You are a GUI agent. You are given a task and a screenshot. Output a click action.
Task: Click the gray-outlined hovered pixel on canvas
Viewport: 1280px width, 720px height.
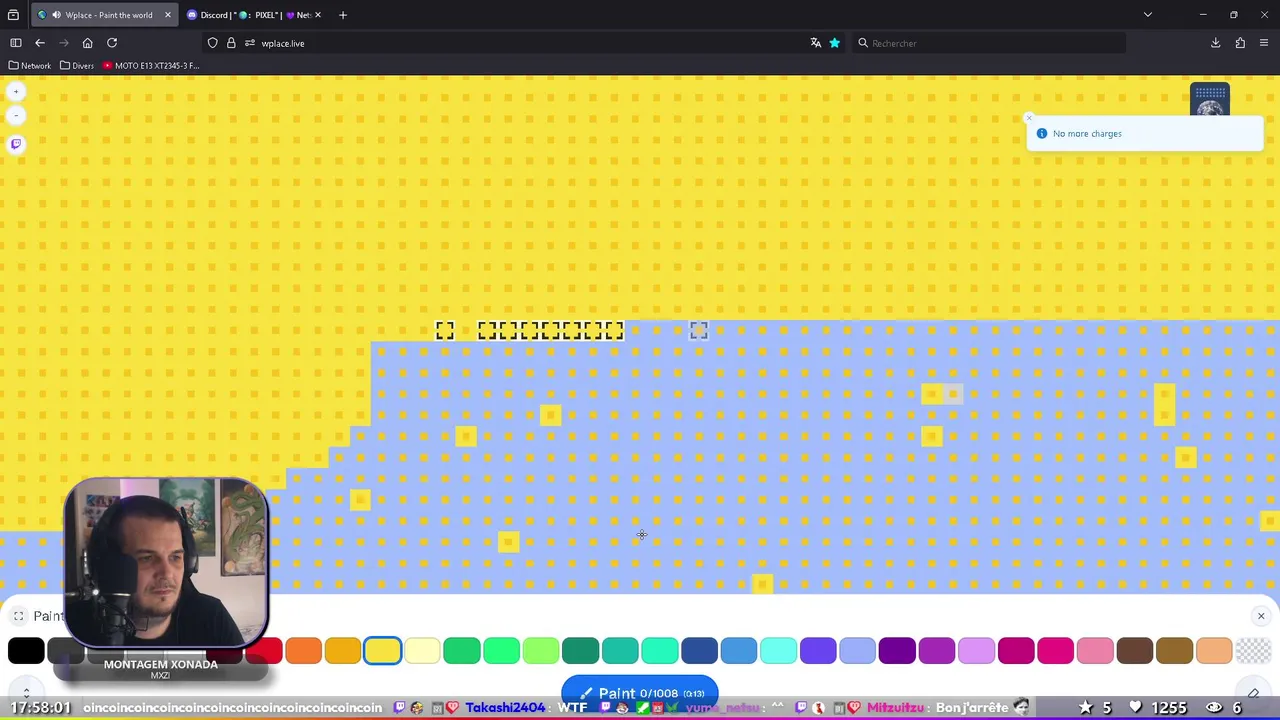coord(699,331)
